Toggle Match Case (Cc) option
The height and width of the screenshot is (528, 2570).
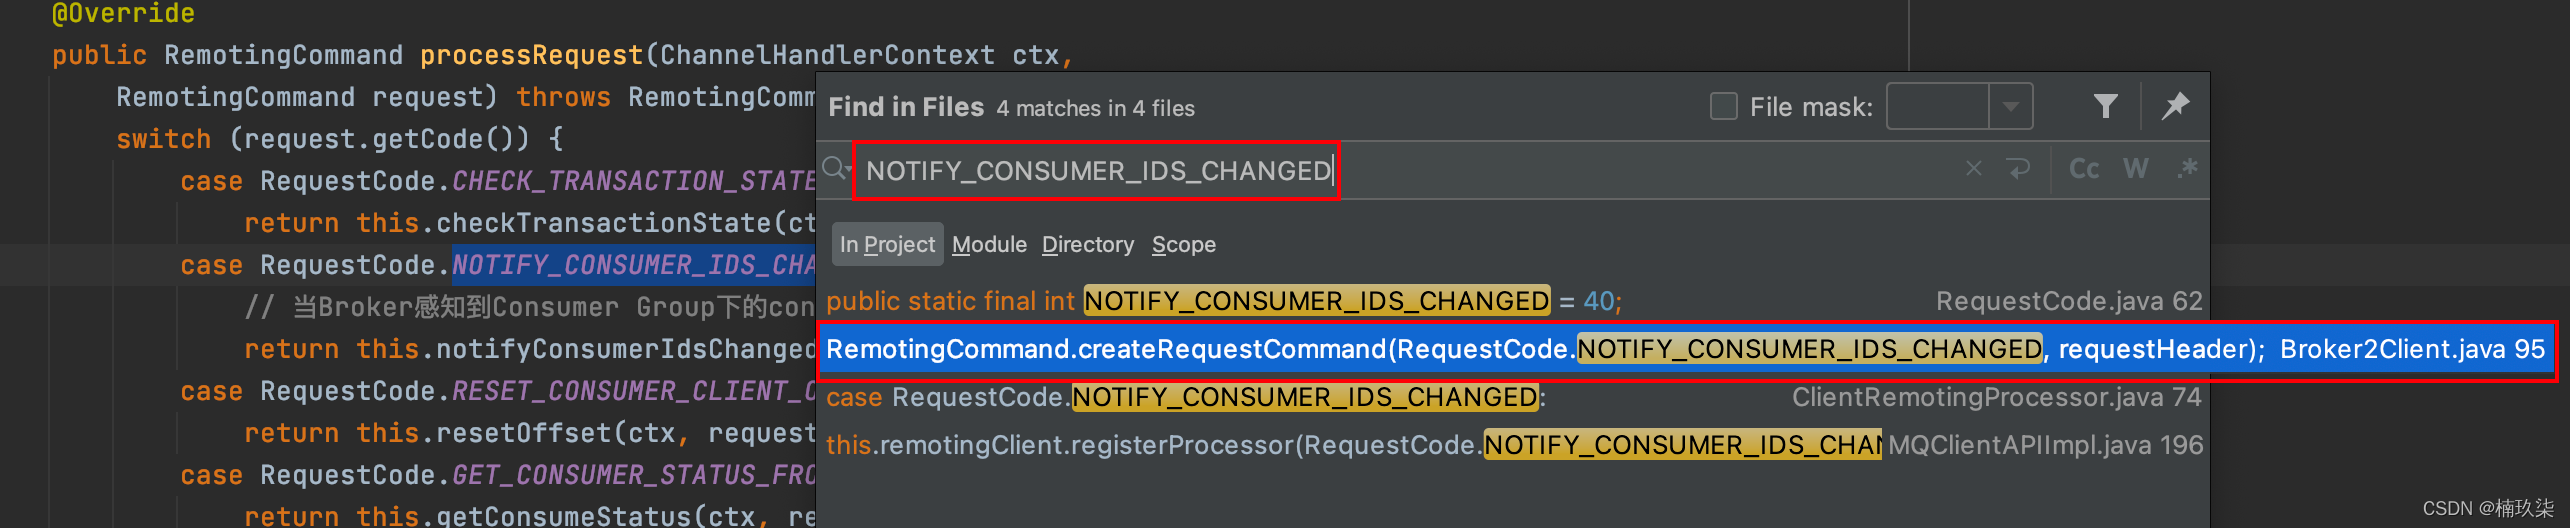click(x=2084, y=169)
